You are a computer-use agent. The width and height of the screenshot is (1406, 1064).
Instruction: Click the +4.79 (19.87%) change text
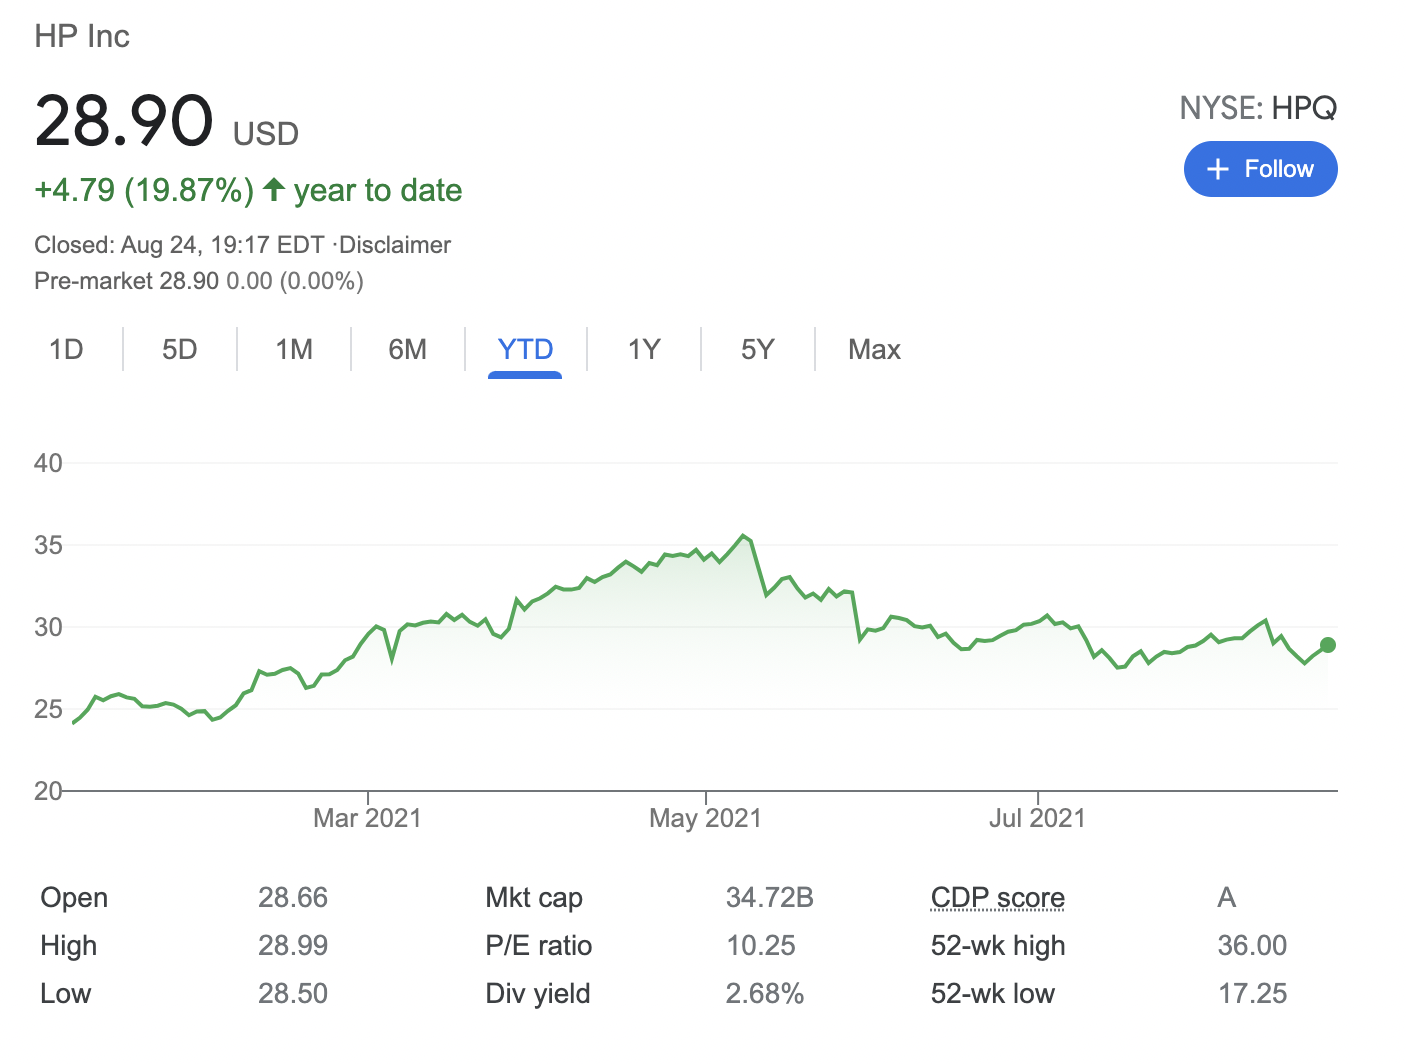(x=144, y=190)
